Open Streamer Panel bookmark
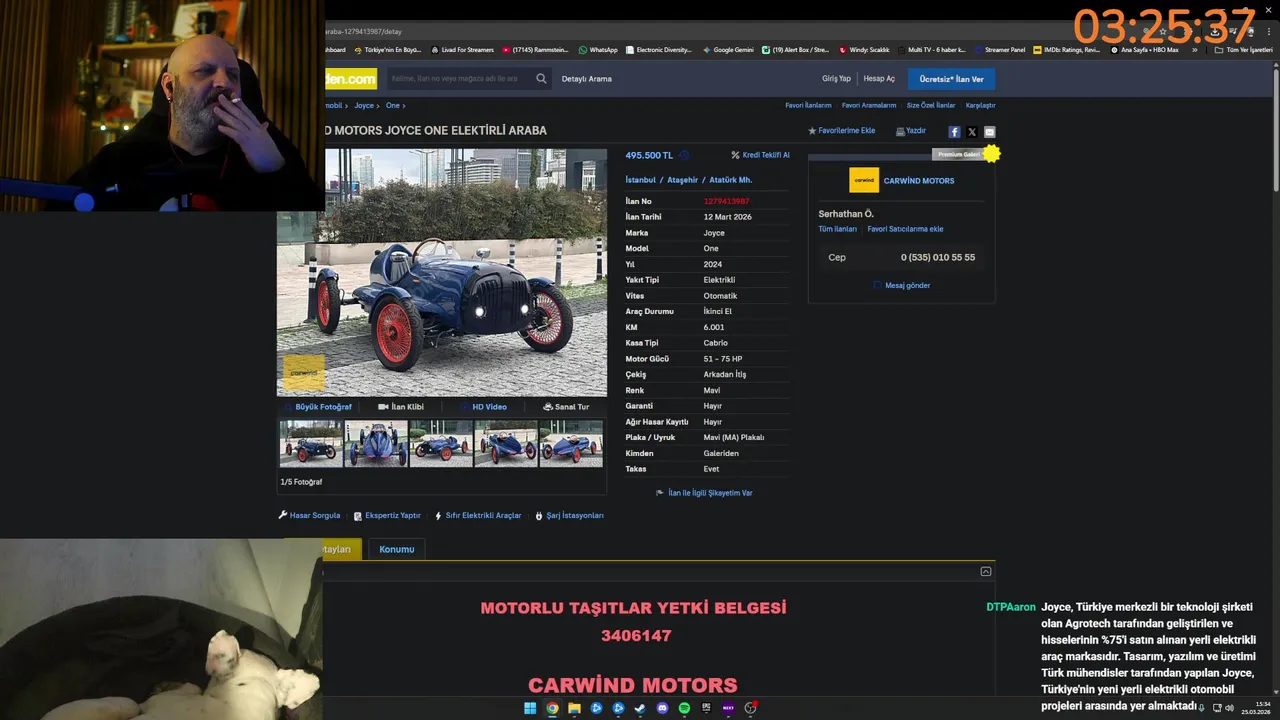The width and height of the screenshot is (1280, 720). pyautogui.click(x=999, y=50)
